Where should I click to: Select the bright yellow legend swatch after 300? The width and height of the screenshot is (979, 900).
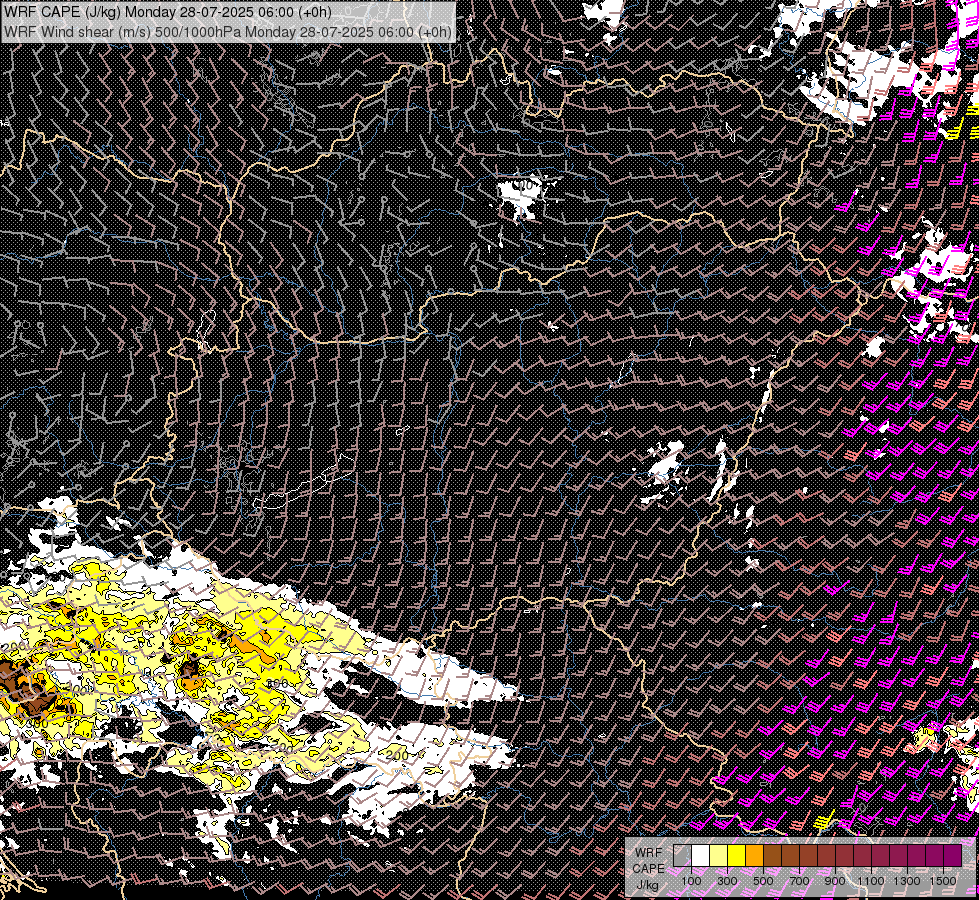point(737,856)
